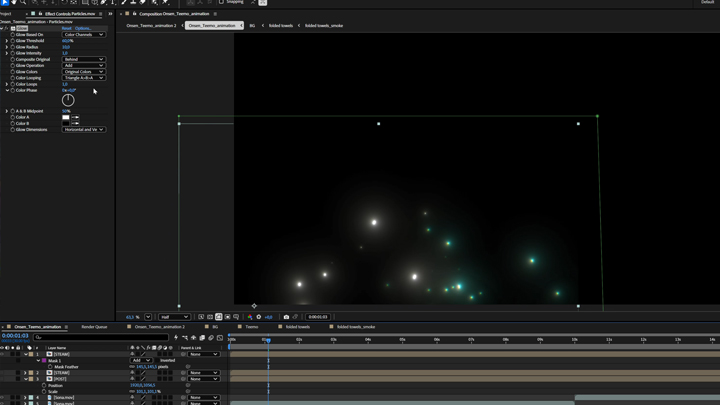The height and width of the screenshot is (405, 720).
Task: Select the Hand tool
Action: pos(14,2)
